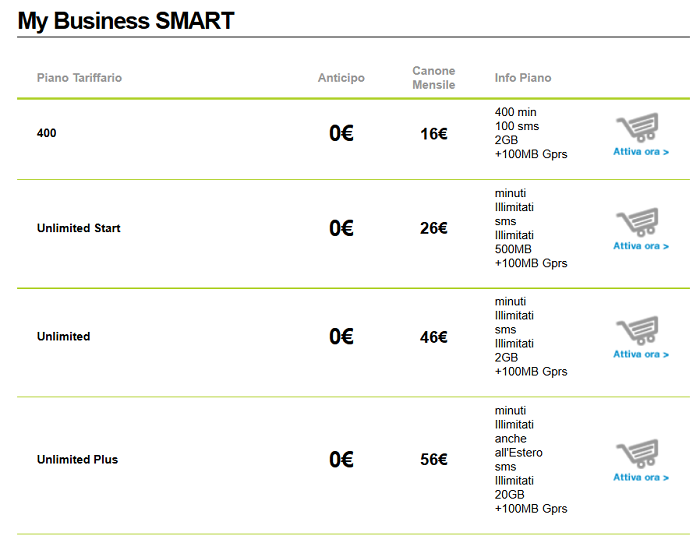Click the 26€ monthly fee
Image resolution: width=700 pixels, height=550 pixels.
point(433,228)
